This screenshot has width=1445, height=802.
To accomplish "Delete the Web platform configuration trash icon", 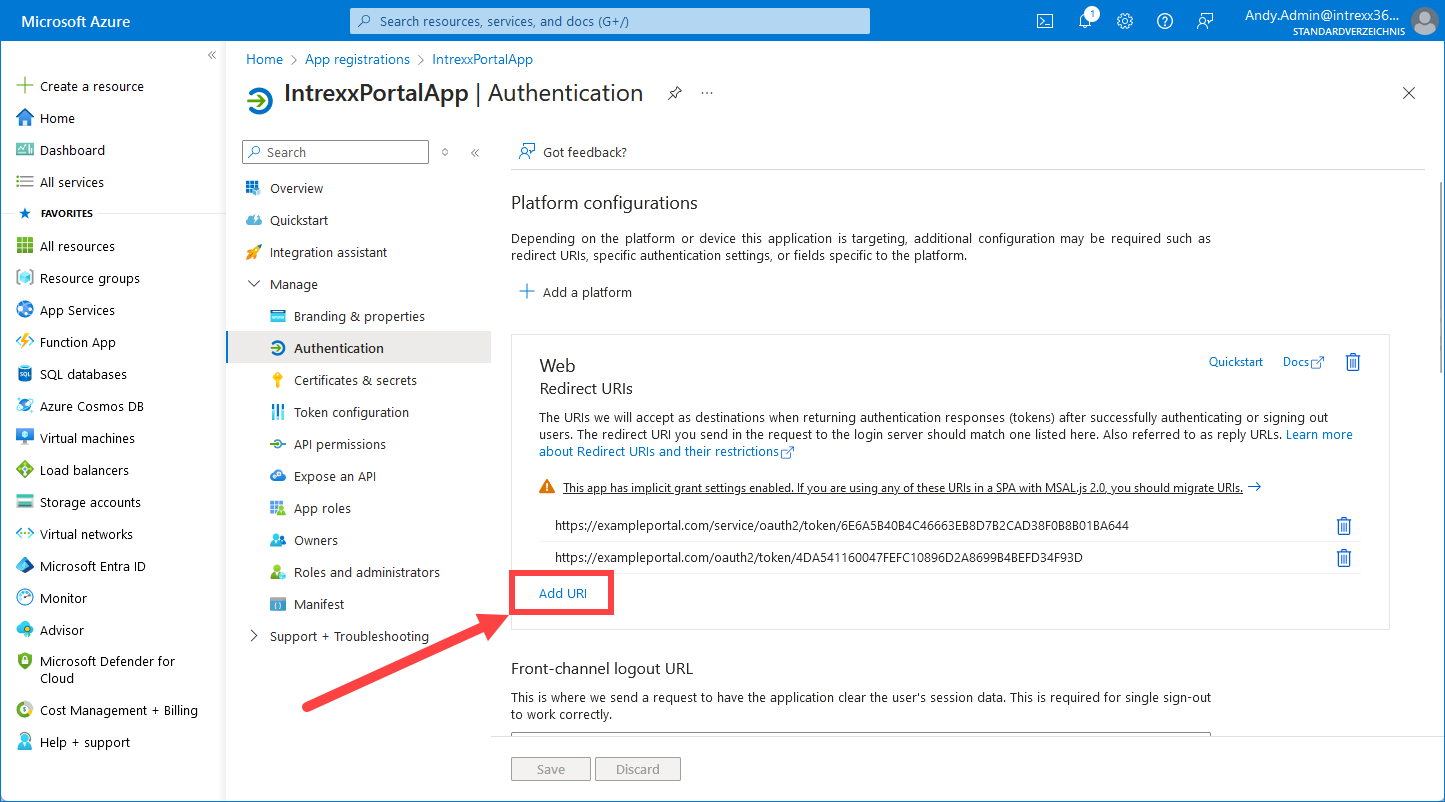I will click(1352, 362).
